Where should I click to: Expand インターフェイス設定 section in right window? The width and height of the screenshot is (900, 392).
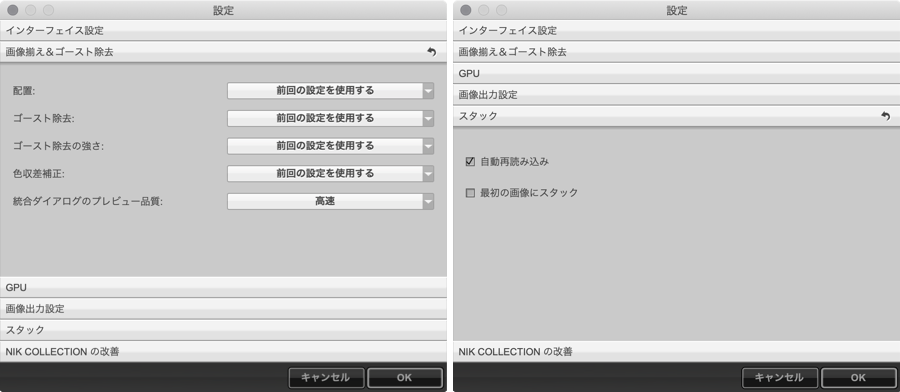(x=677, y=30)
